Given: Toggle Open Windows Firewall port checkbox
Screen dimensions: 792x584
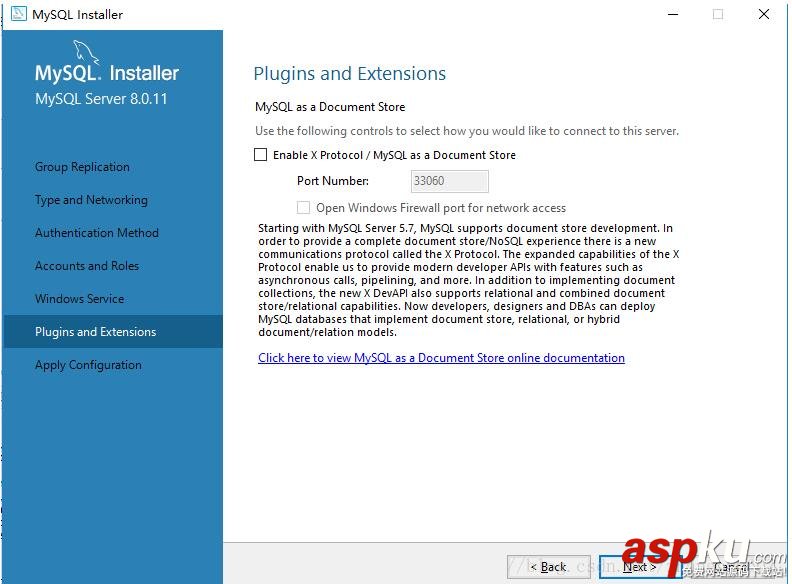Looking at the screenshot, I should [x=303, y=208].
